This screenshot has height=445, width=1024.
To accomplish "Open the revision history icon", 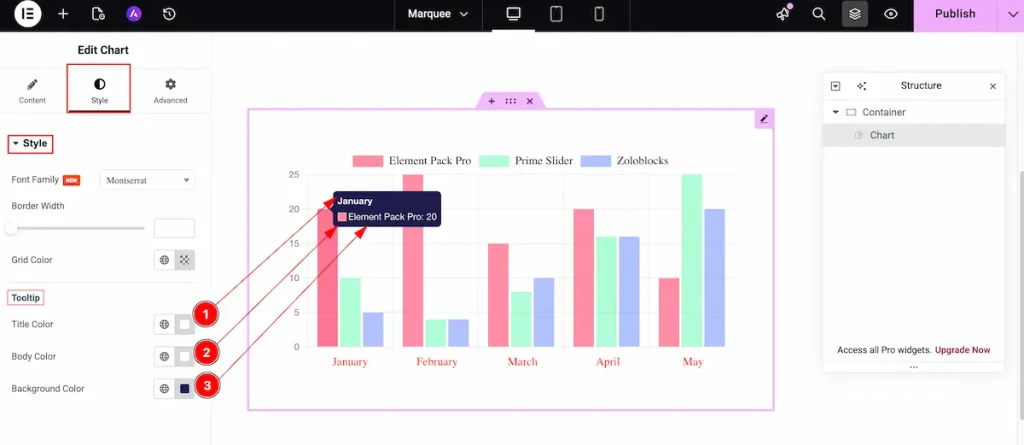I will click(x=169, y=14).
